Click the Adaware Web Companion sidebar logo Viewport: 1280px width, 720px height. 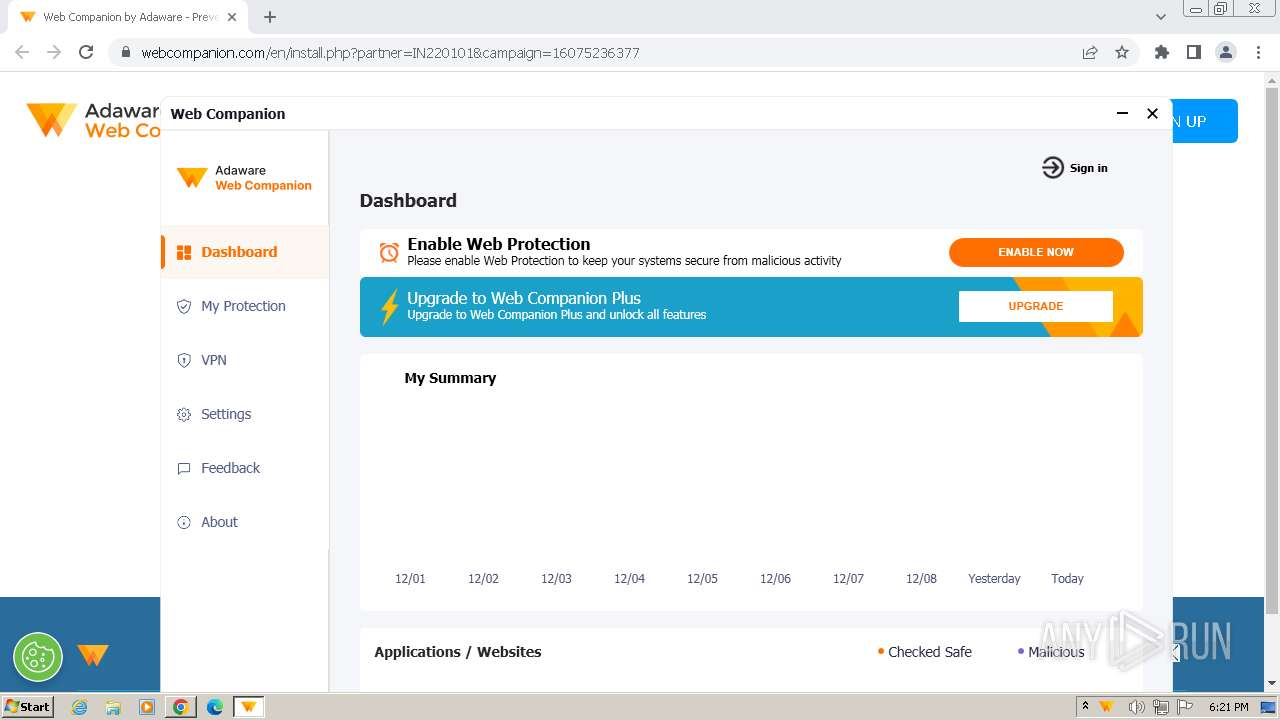coord(245,178)
